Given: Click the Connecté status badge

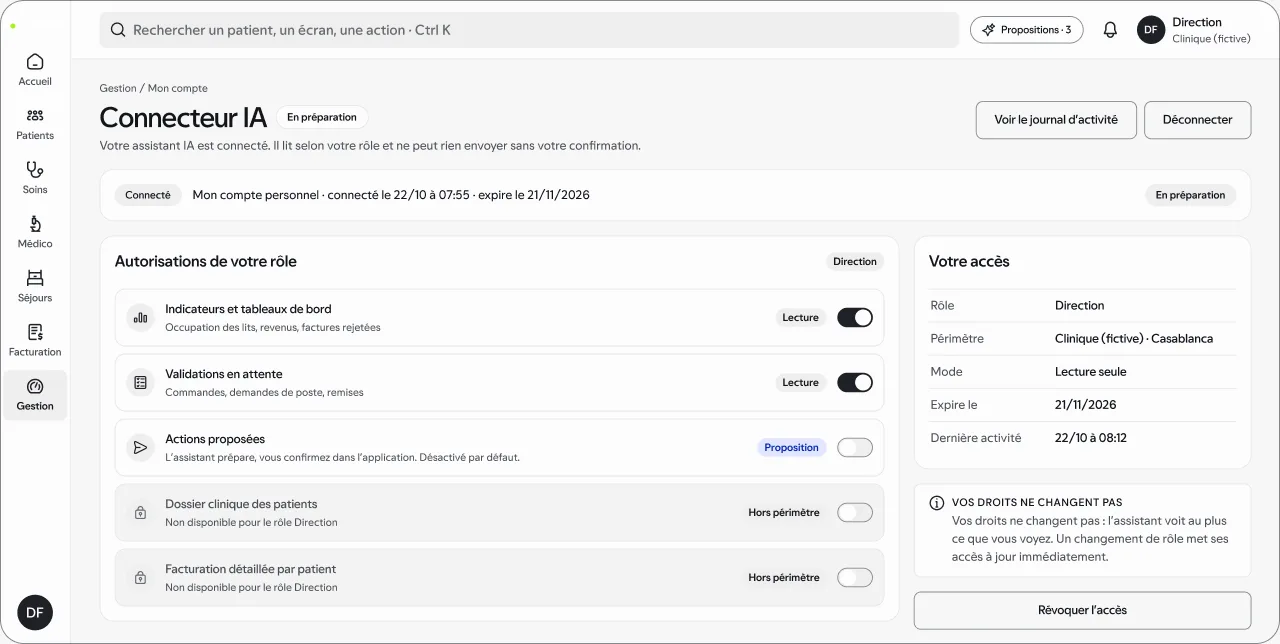Looking at the screenshot, I should [x=148, y=196].
